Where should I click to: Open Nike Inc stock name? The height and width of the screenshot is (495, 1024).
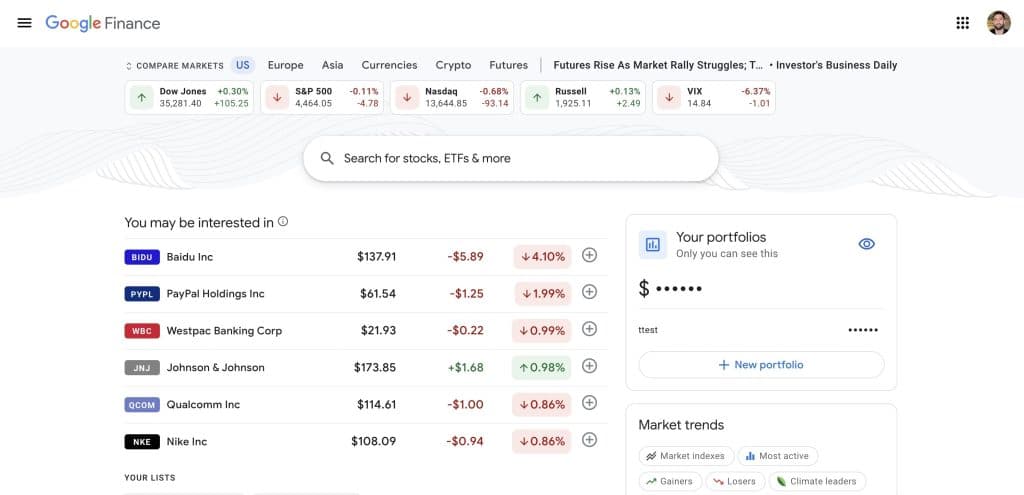tap(187, 441)
